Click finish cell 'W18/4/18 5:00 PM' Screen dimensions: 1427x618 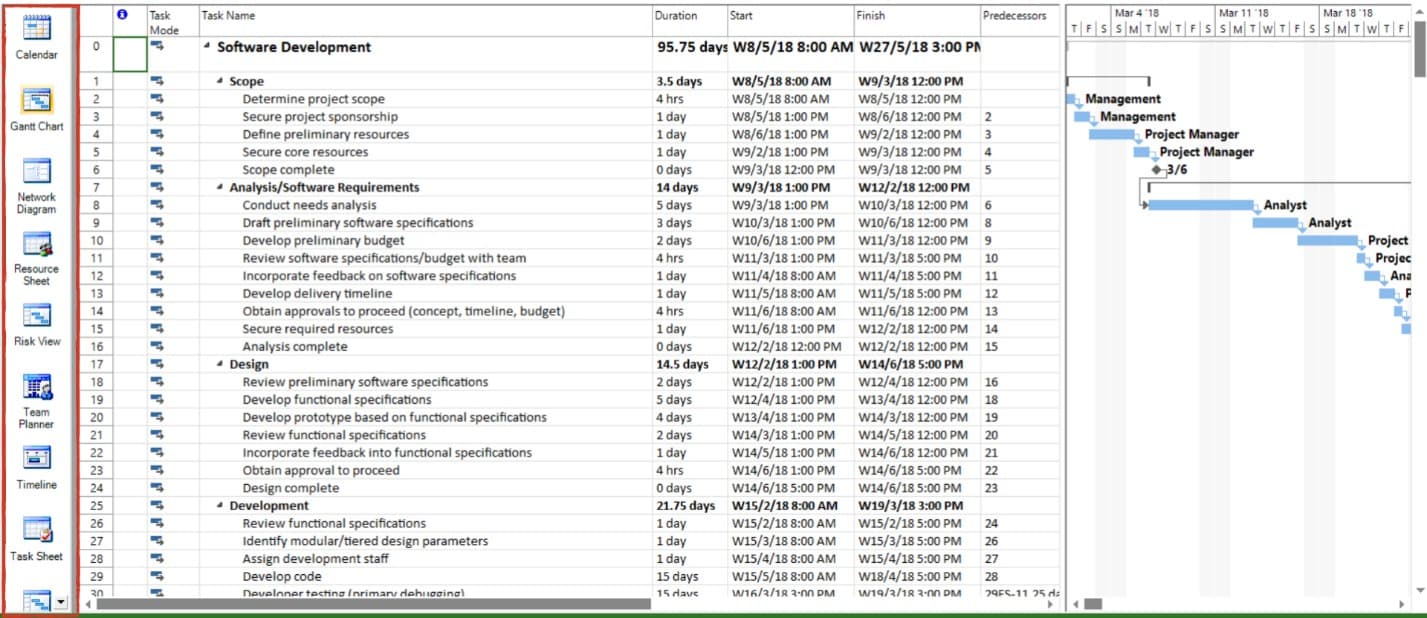tap(917, 577)
